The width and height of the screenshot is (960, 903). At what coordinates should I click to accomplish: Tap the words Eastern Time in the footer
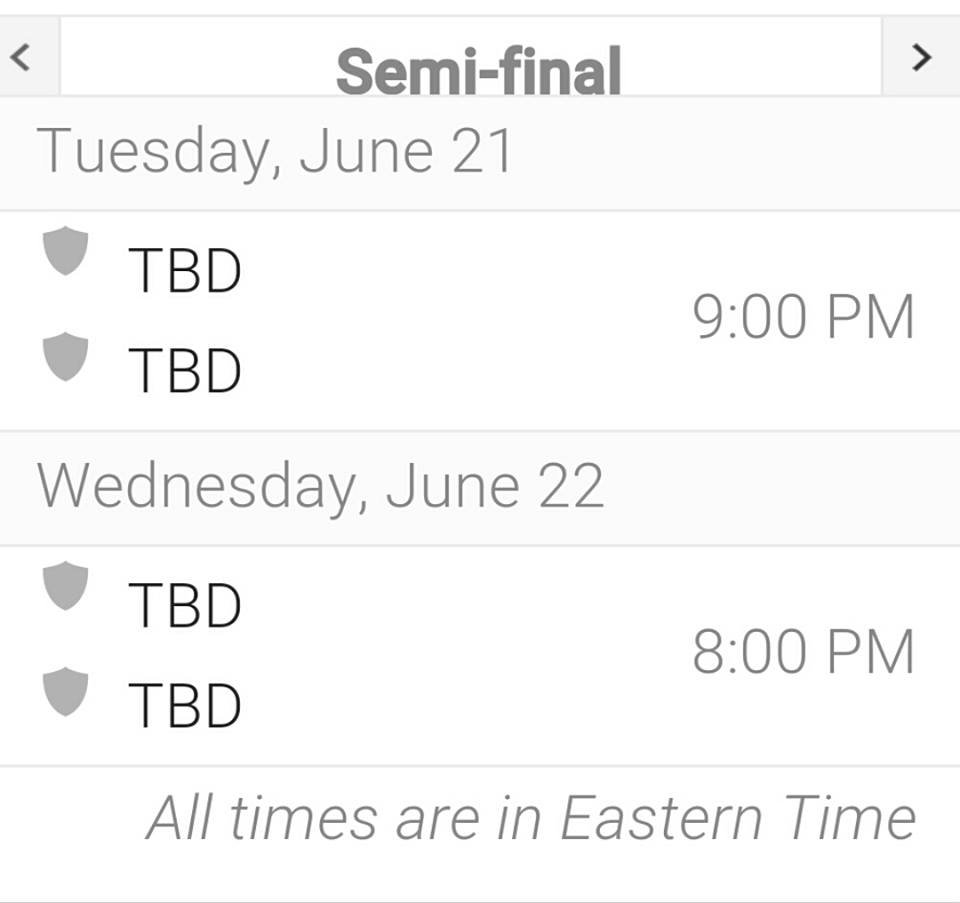click(x=738, y=818)
